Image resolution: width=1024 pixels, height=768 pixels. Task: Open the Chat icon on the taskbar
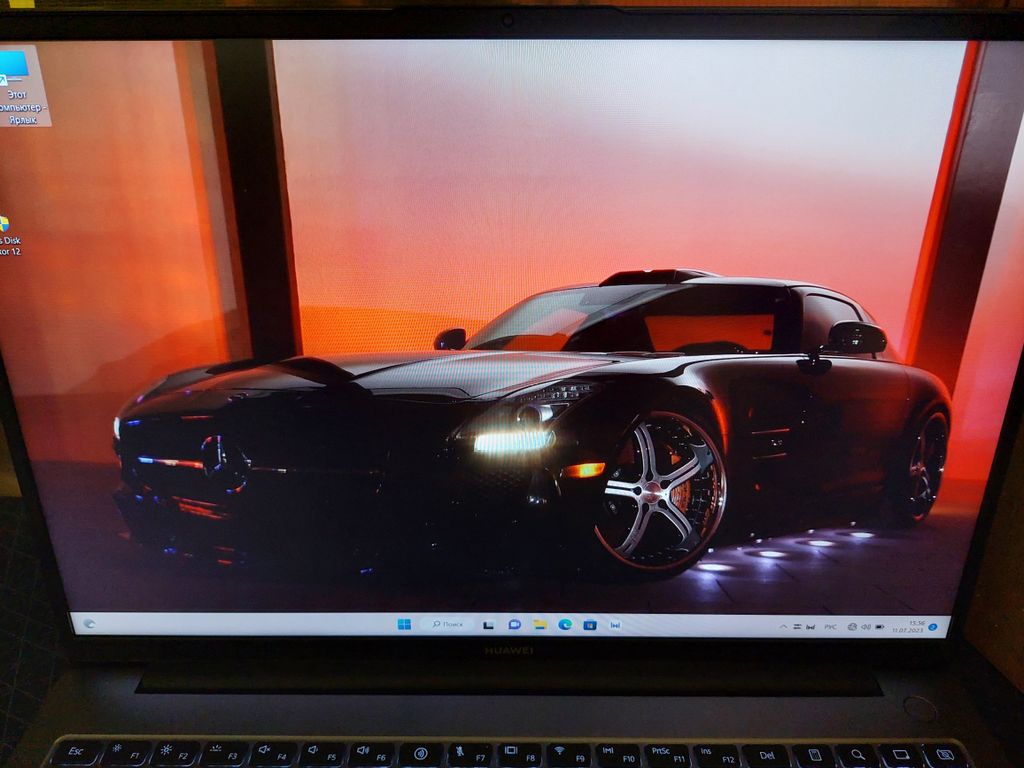(x=514, y=624)
